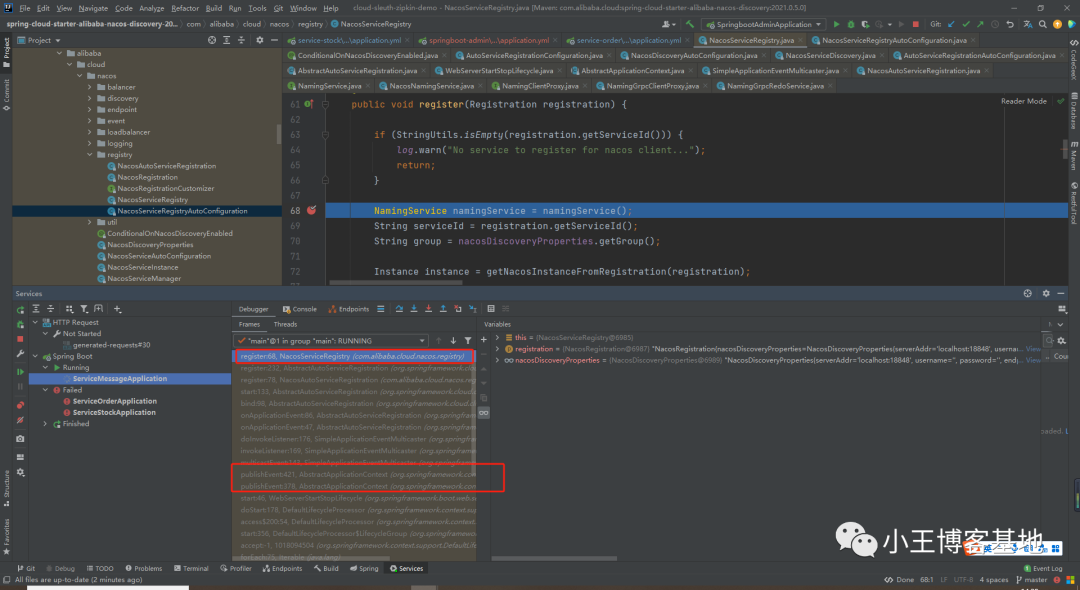Expand all services in Services toolbar
The width and height of the screenshot is (1080, 590).
tap(36, 309)
